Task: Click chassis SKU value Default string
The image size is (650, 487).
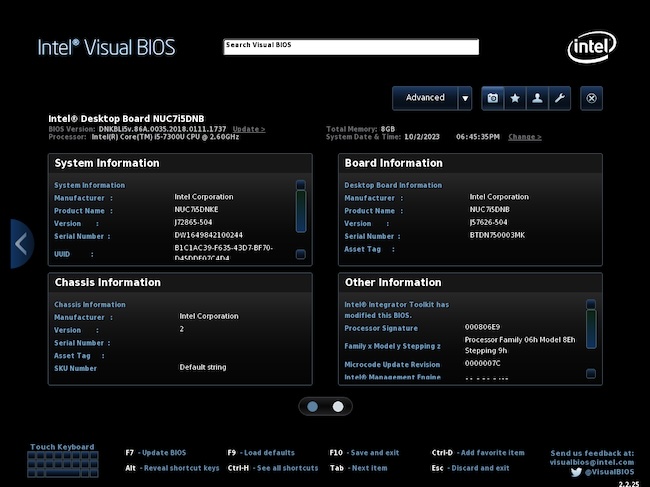Action: click(203, 367)
